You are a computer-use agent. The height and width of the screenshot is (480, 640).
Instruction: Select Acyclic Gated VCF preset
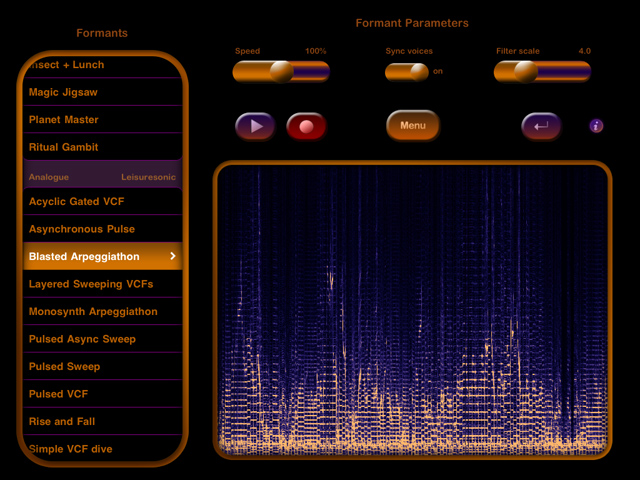click(102, 202)
